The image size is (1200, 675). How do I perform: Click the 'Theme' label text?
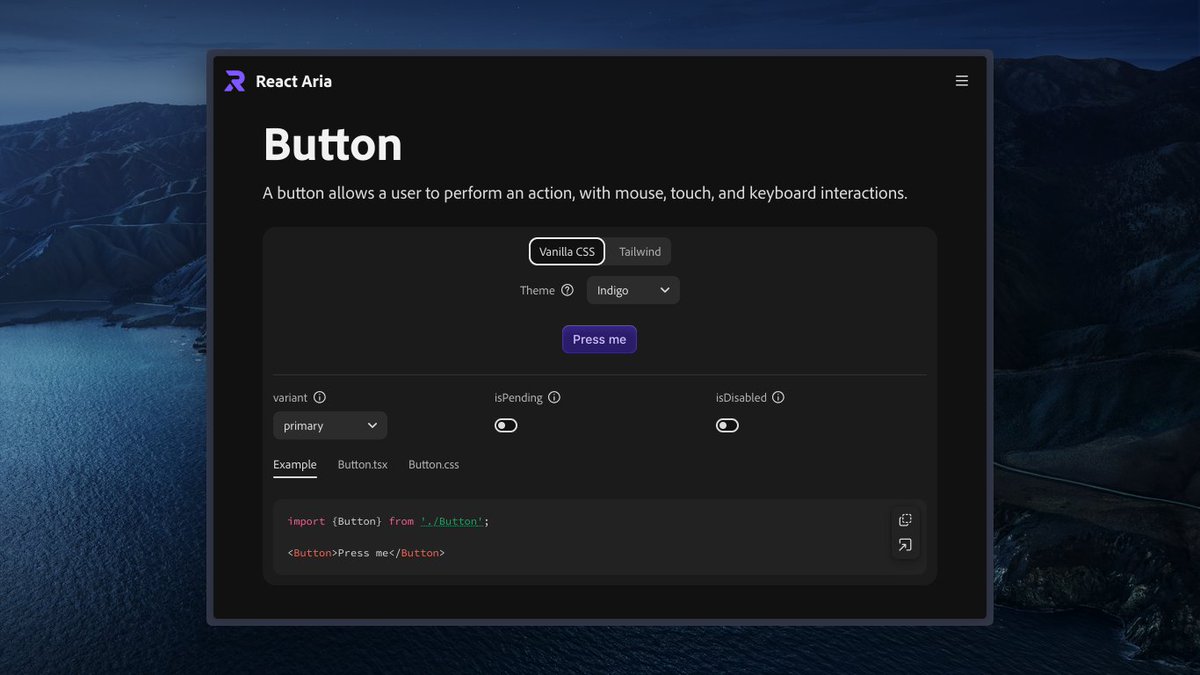tap(537, 290)
